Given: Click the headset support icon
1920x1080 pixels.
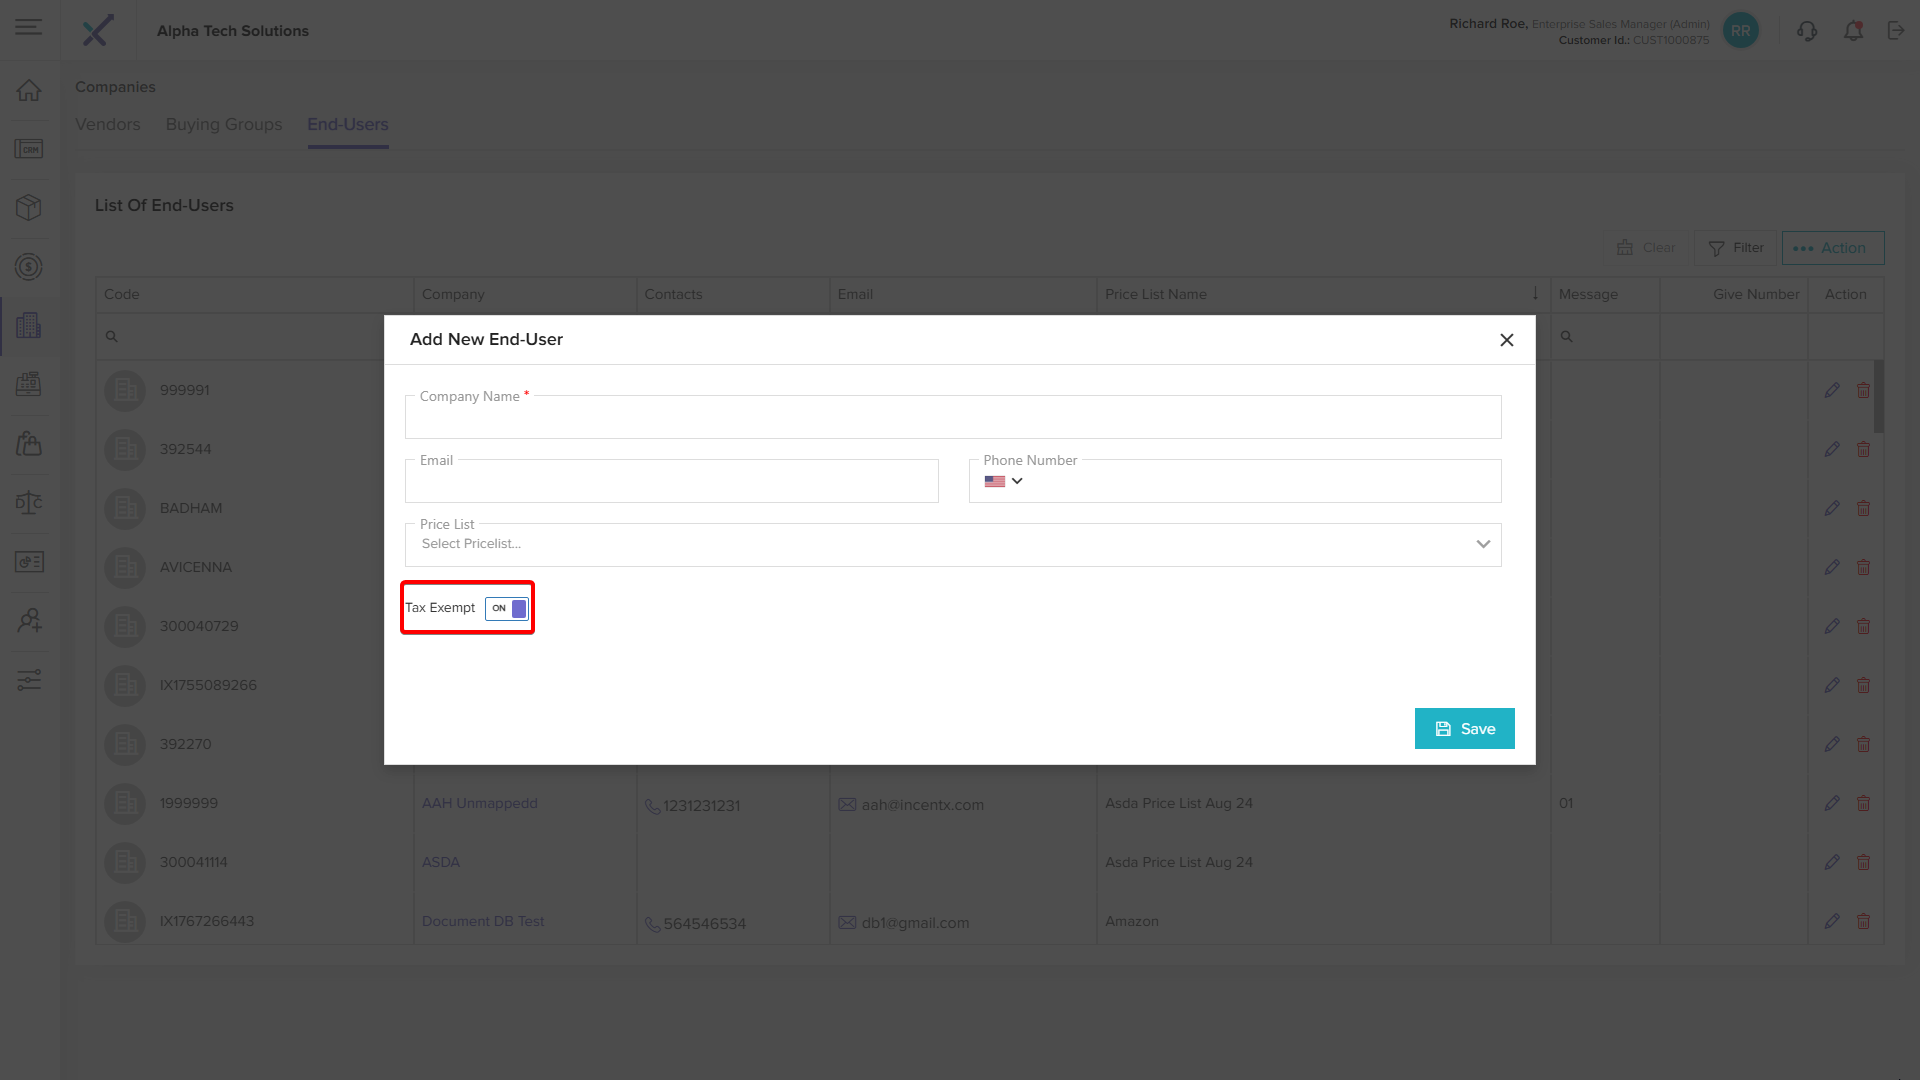Looking at the screenshot, I should [1806, 31].
